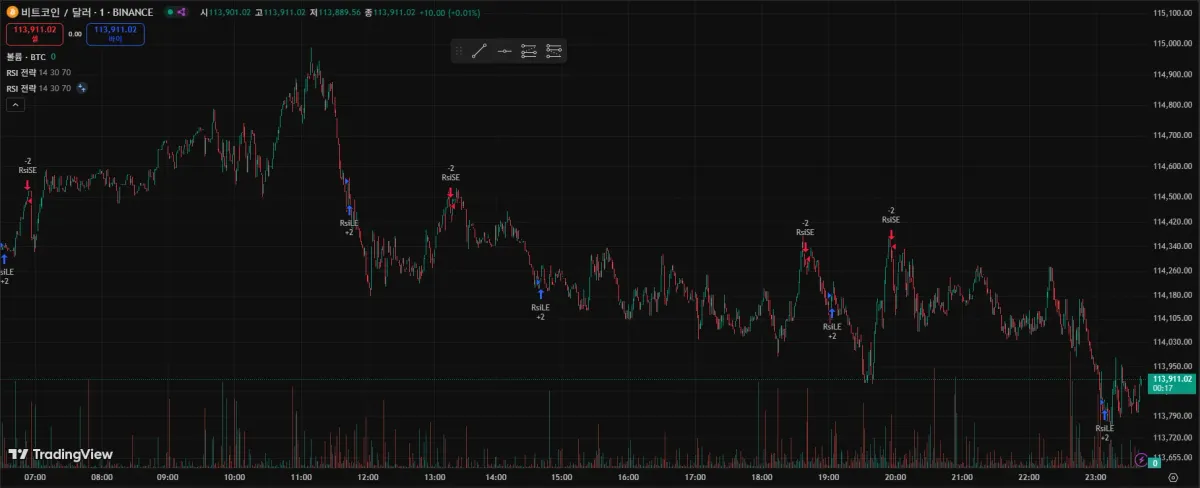This screenshot has height=488, width=1200.
Task: Click the RsiSE -2 marker near 18:40
Action: click(805, 234)
